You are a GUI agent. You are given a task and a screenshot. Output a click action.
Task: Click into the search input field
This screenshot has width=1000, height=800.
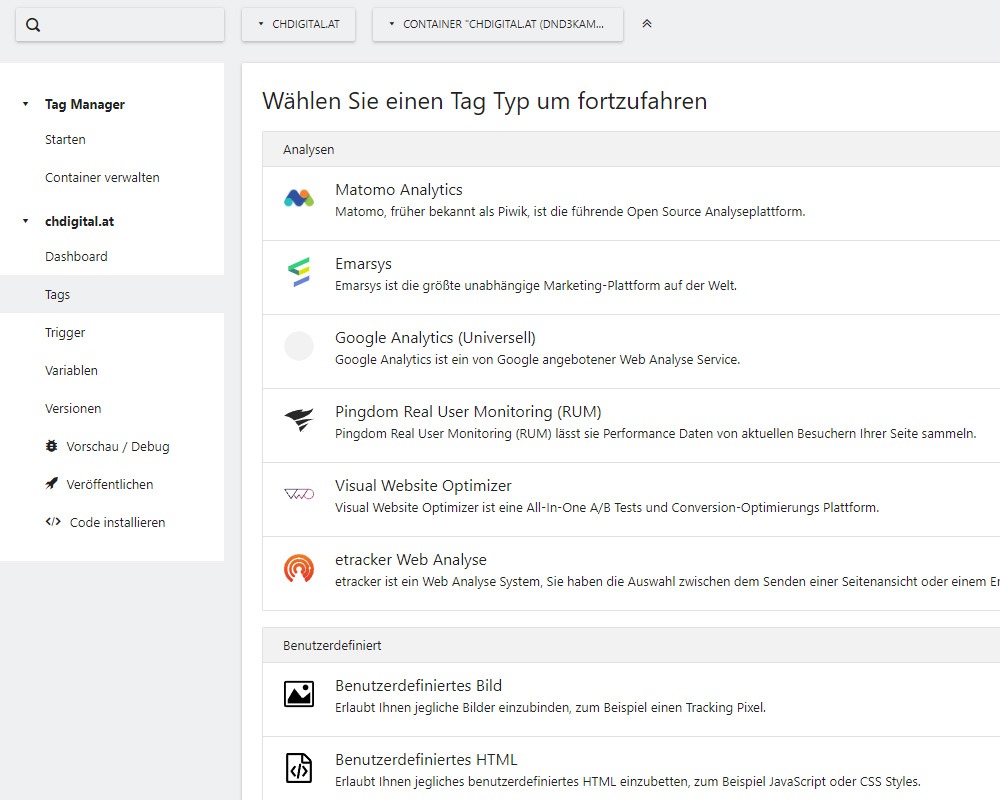(120, 25)
